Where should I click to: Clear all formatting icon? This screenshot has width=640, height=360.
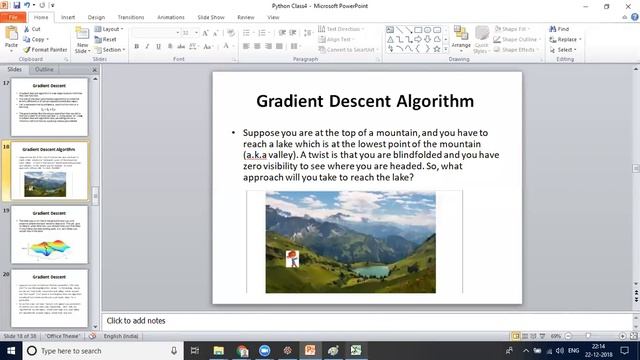coord(231,33)
